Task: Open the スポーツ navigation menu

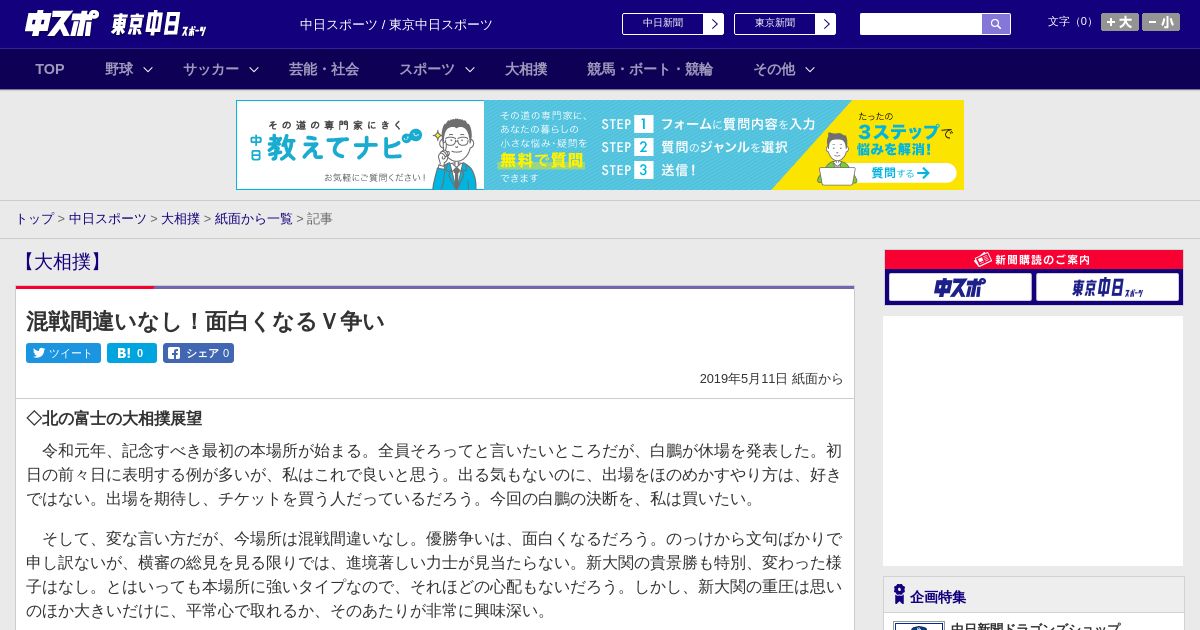Action: (x=427, y=69)
